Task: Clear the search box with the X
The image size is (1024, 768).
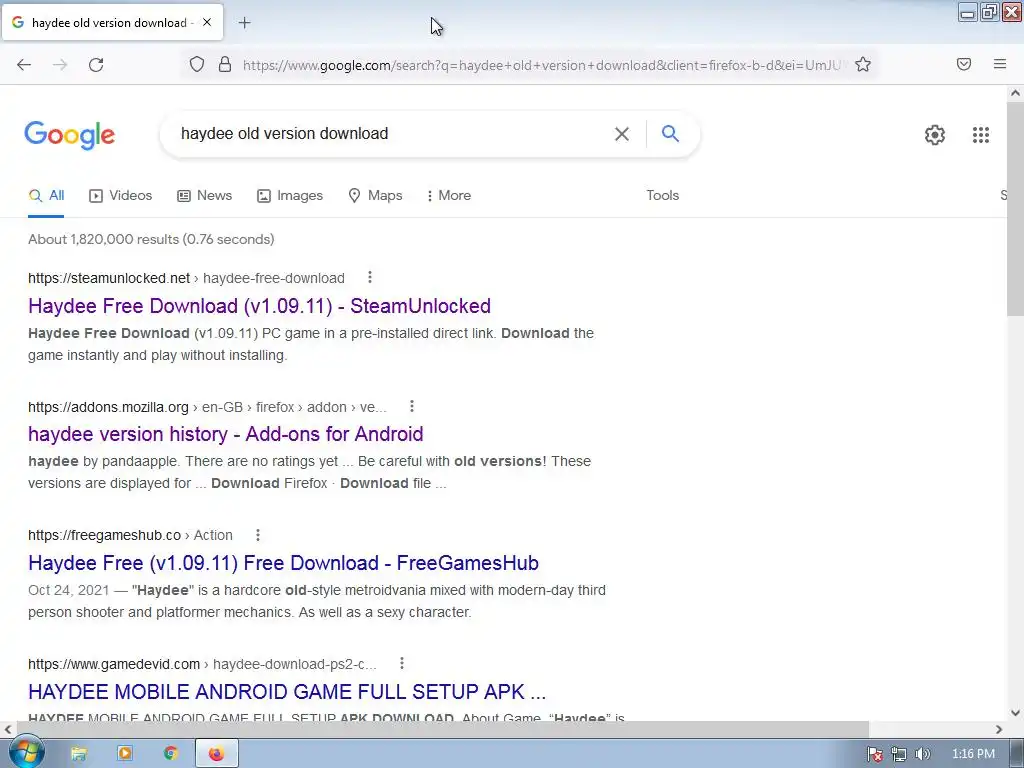Action: (622, 134)
